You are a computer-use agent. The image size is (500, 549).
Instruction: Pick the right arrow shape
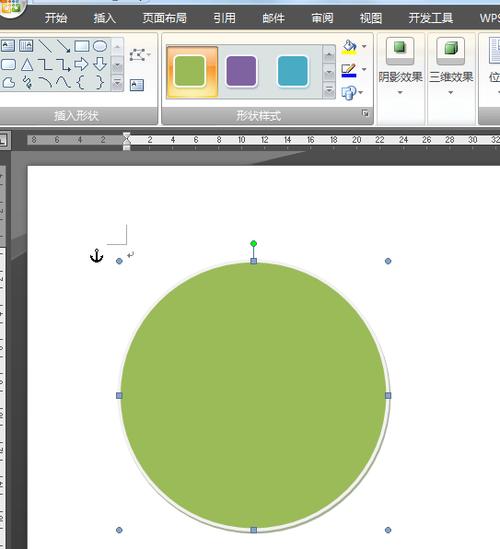(x=81, y=64)
